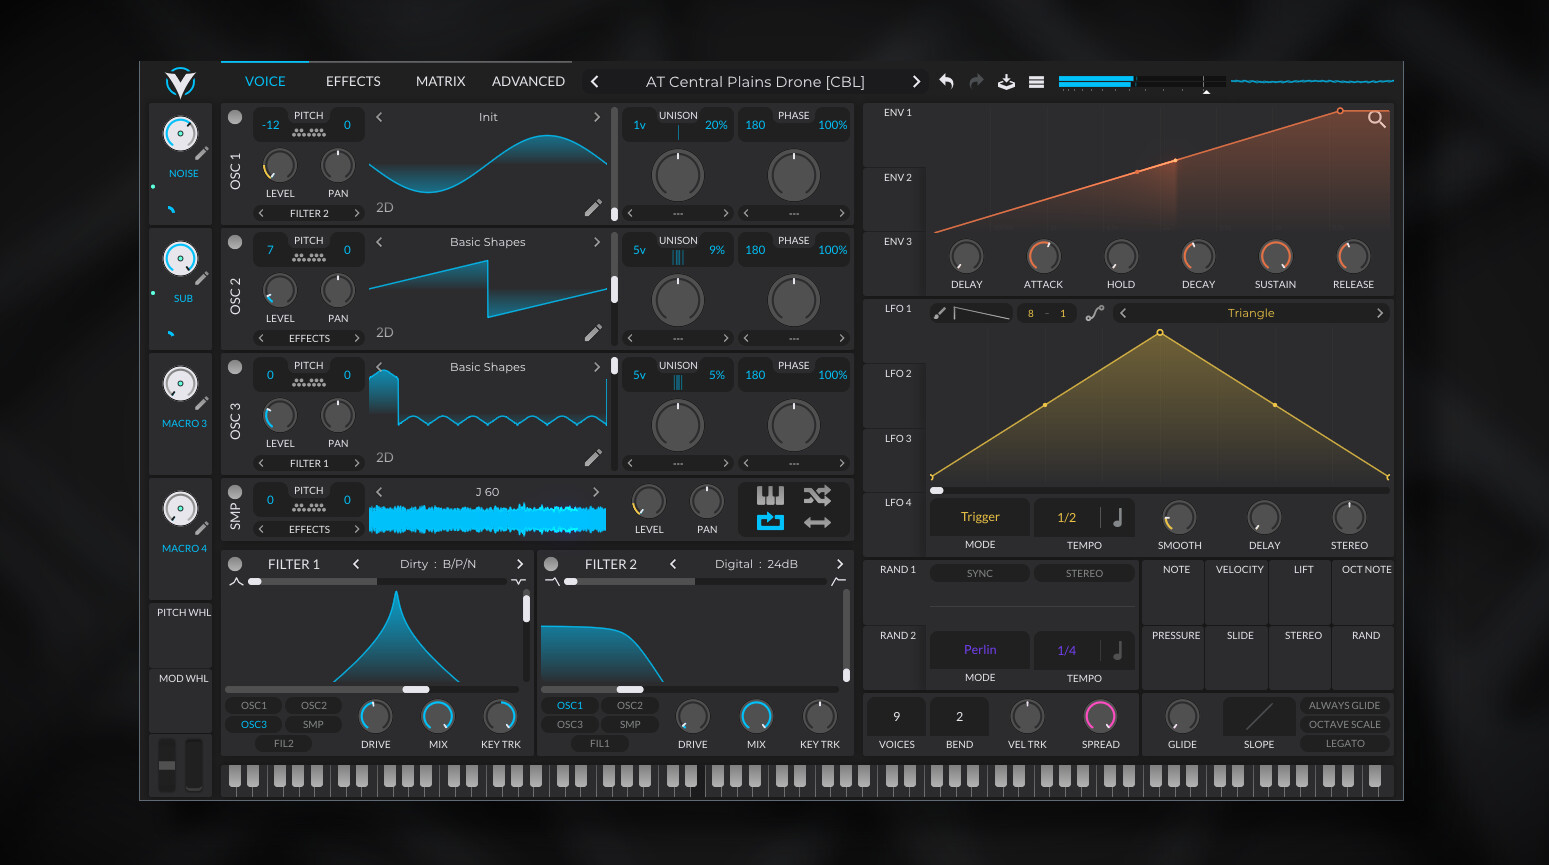1549x865 pixels.
Task: Open the hamburger menu icon
Action: tap(1036, 82)
